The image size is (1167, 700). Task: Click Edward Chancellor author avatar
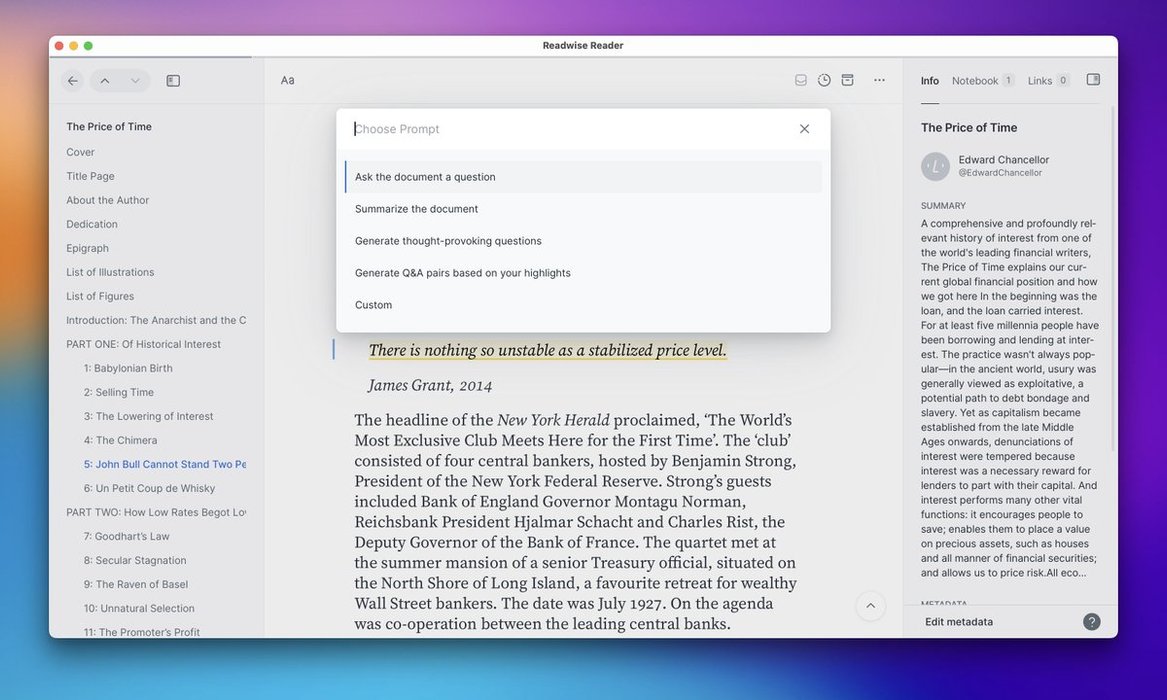[x=935, y=167]
